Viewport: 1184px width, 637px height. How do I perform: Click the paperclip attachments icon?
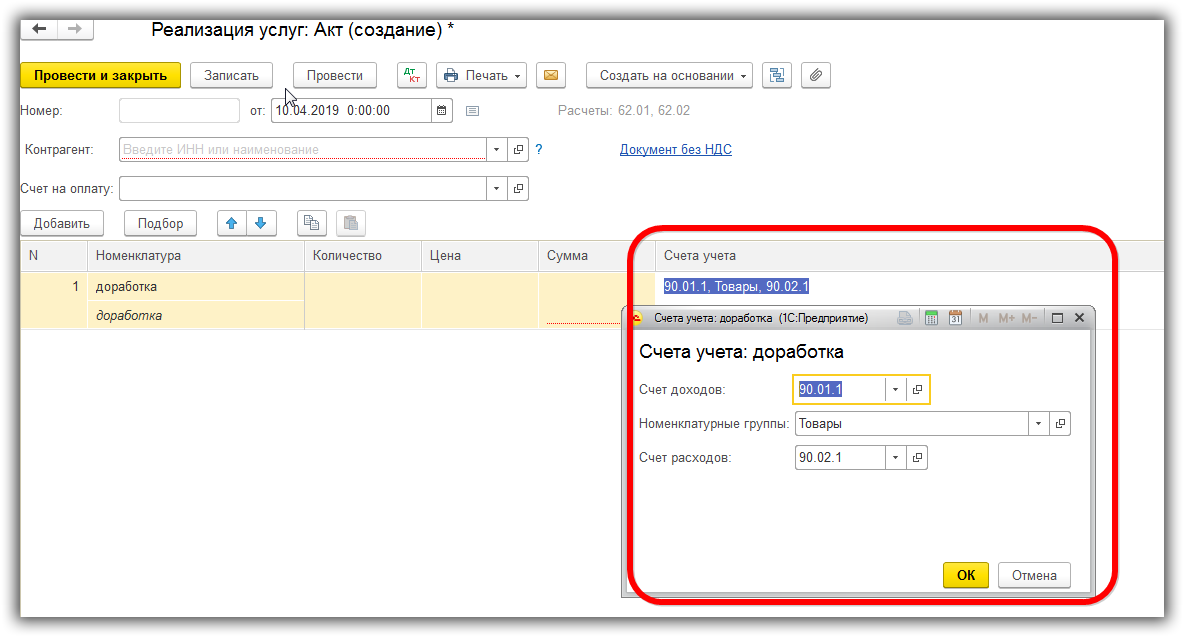coord(816,75)
